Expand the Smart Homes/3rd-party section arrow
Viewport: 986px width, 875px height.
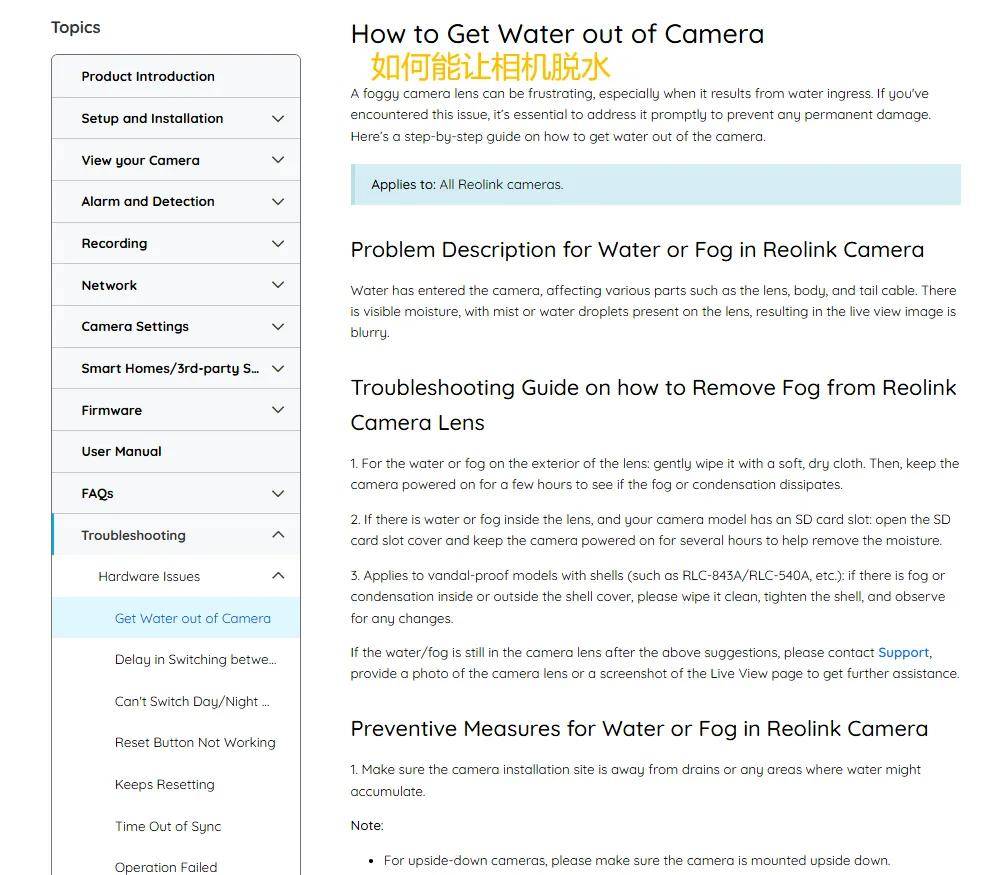coord(278,369)
